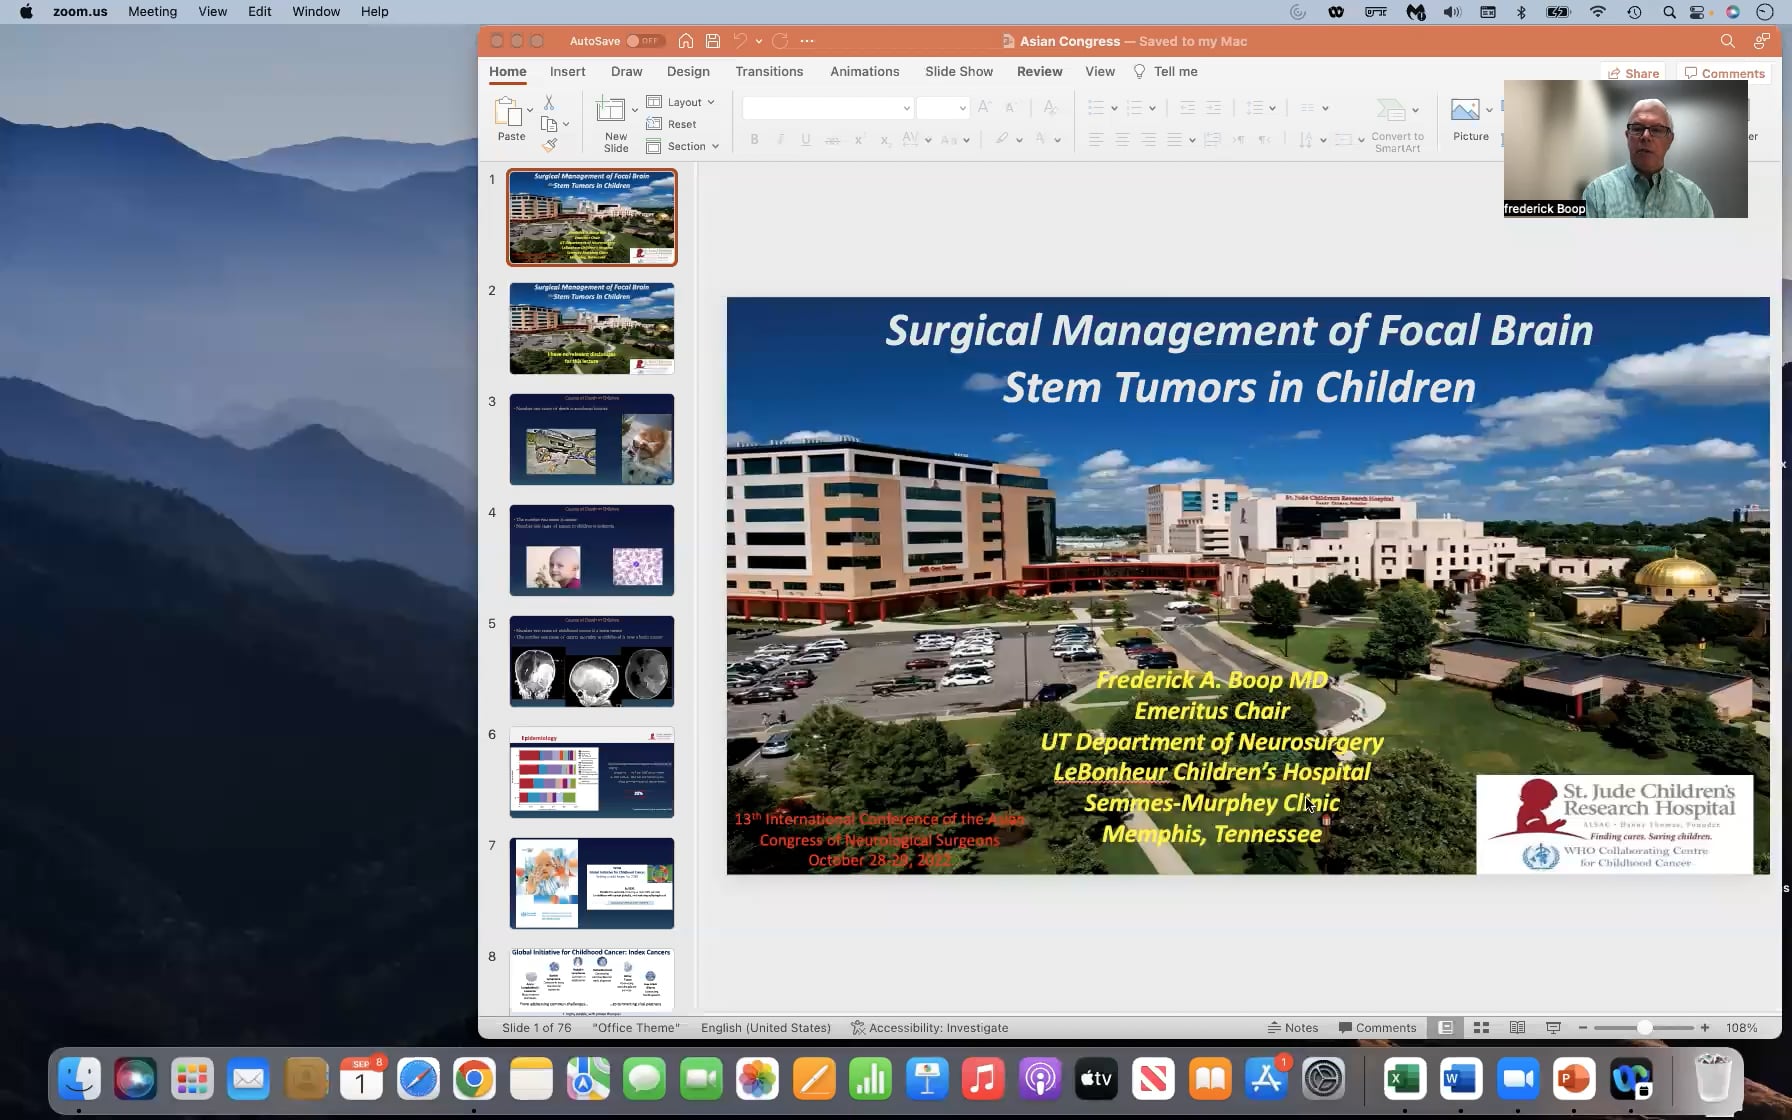Open Comments from the status bar

1378,1027
